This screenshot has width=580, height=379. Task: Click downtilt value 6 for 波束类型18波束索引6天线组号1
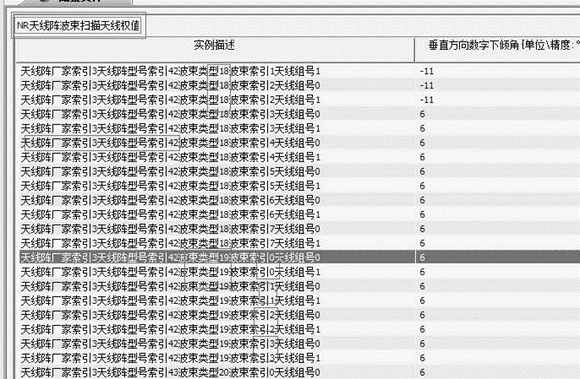pyautogui.click(x=422, y=214)
